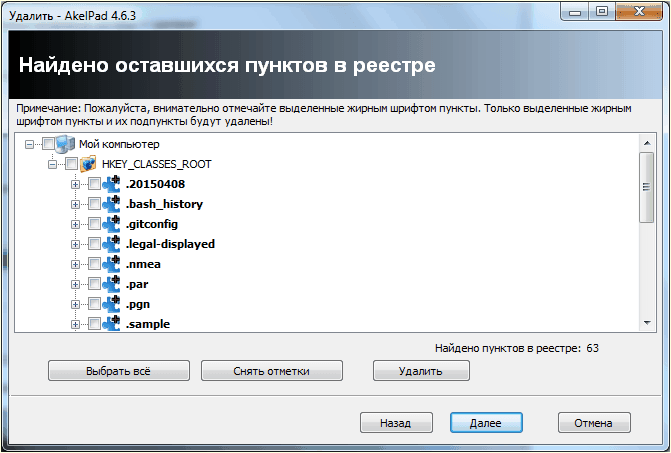Viewport: 671px width, 453px height.
Task: Click the registry item count value 63
Action: click(592, 348)
